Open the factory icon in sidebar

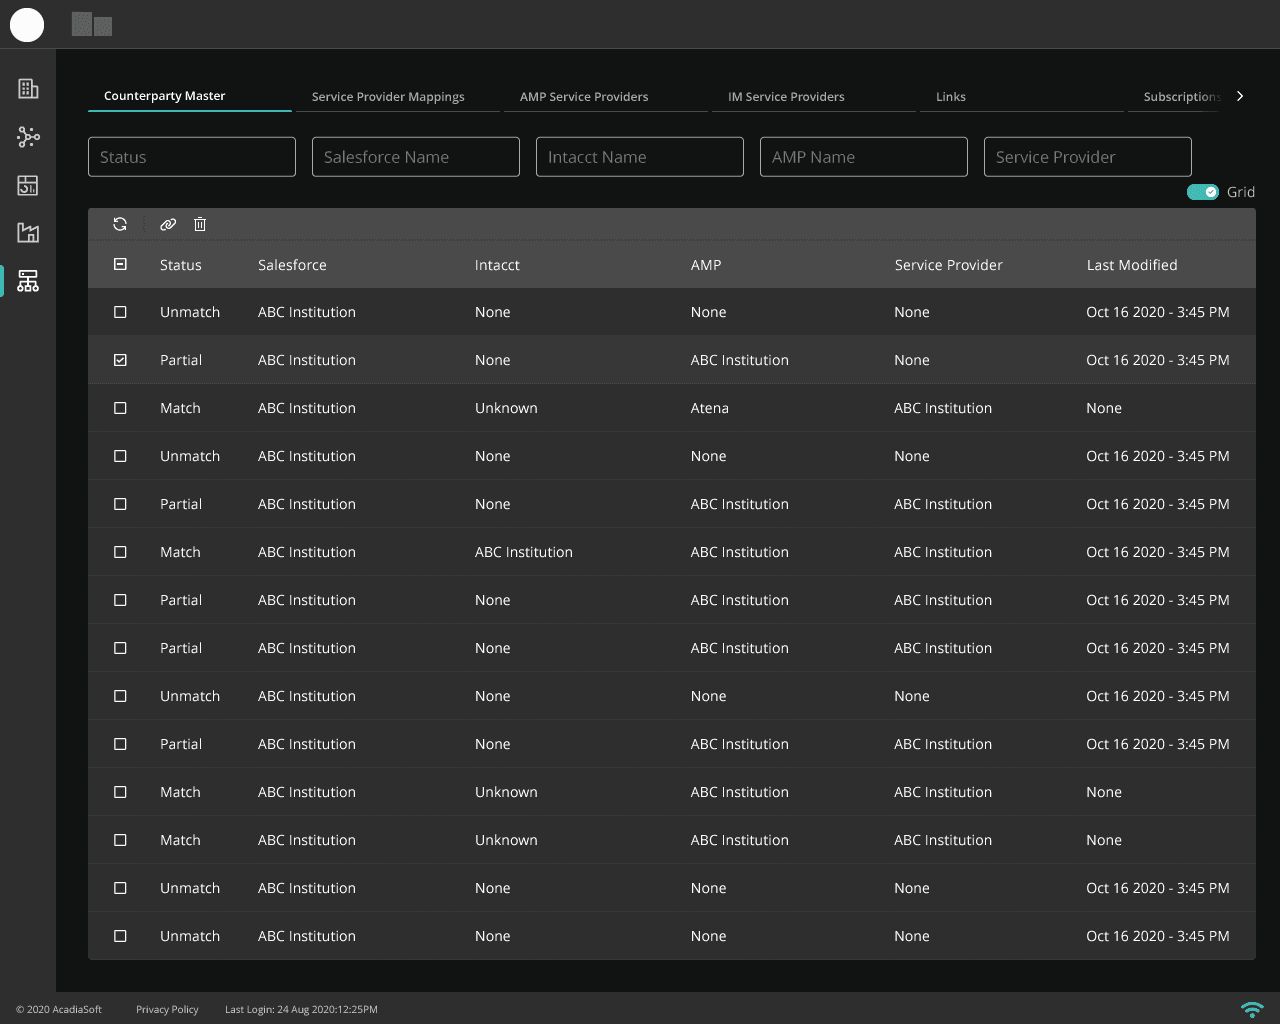(28, 233)
